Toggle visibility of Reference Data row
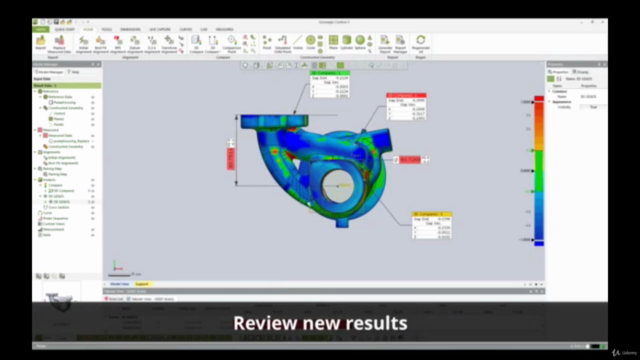This screenshot has height=360, width=640. (x=93, y=97)
